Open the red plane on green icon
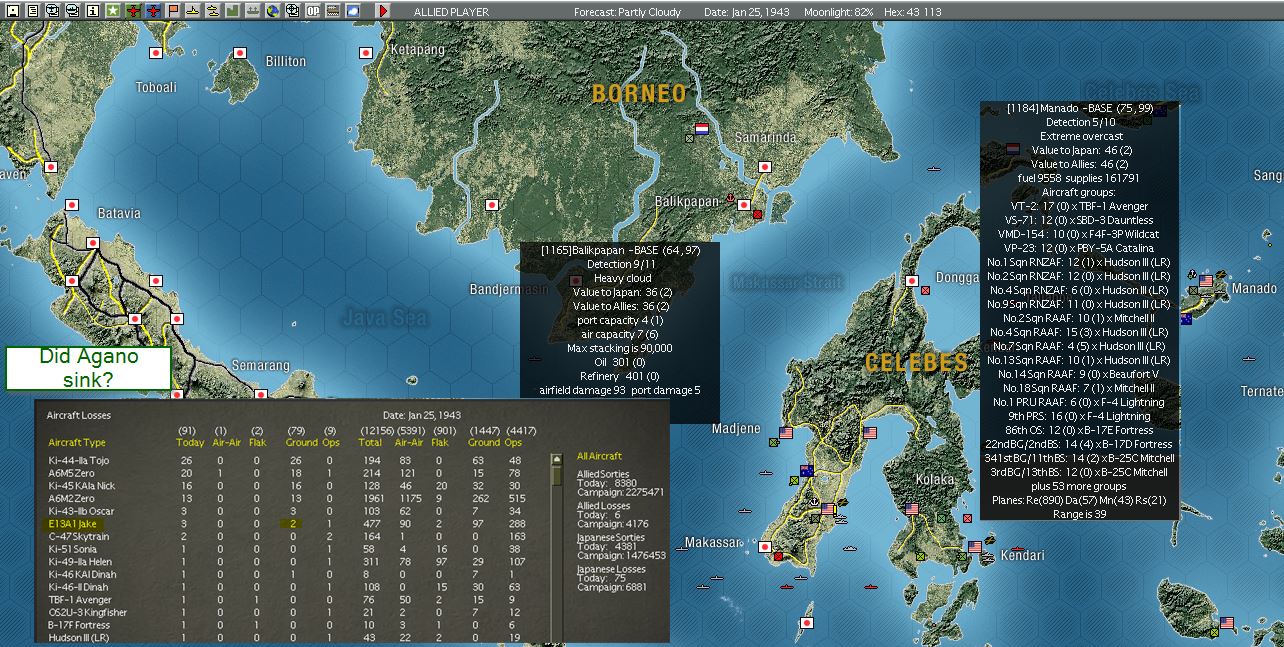The image size is (1284, 647). (x=133, y=11)
